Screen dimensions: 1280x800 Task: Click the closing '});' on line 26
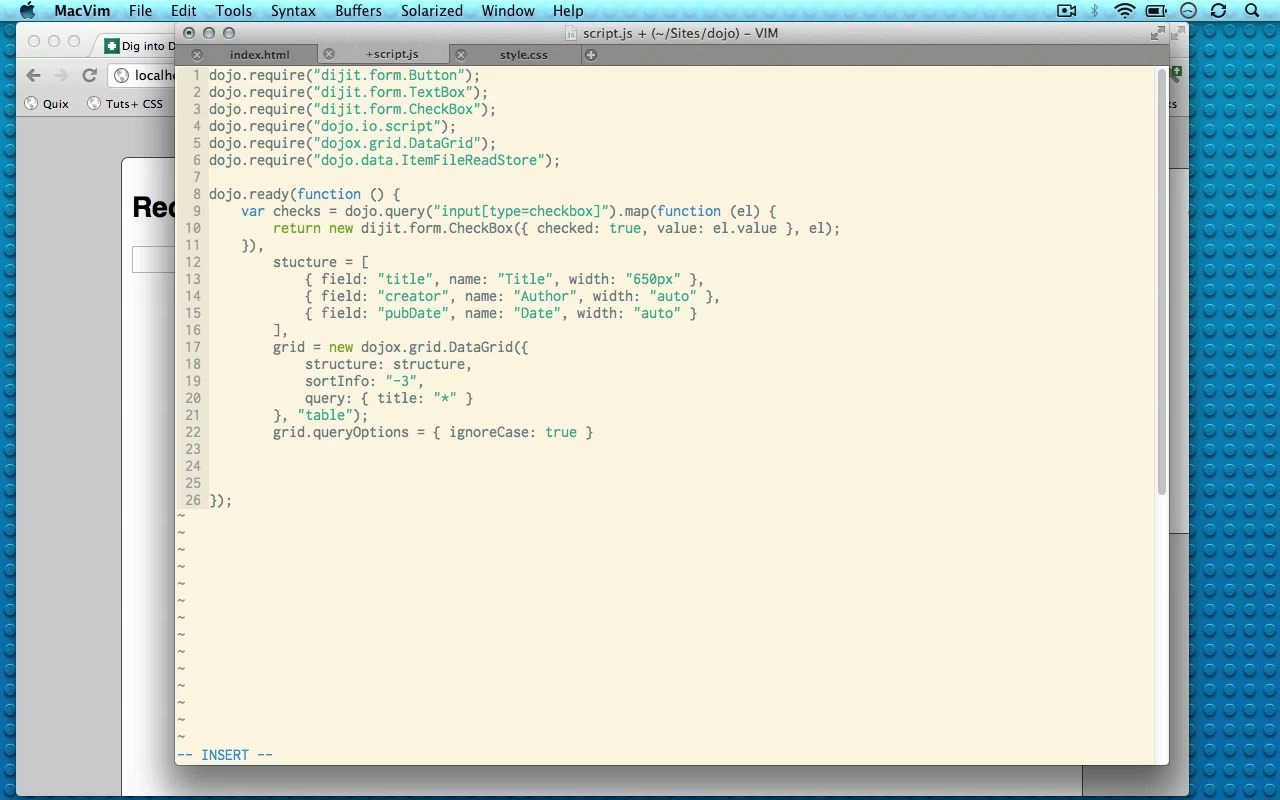[x=220, y=500]
